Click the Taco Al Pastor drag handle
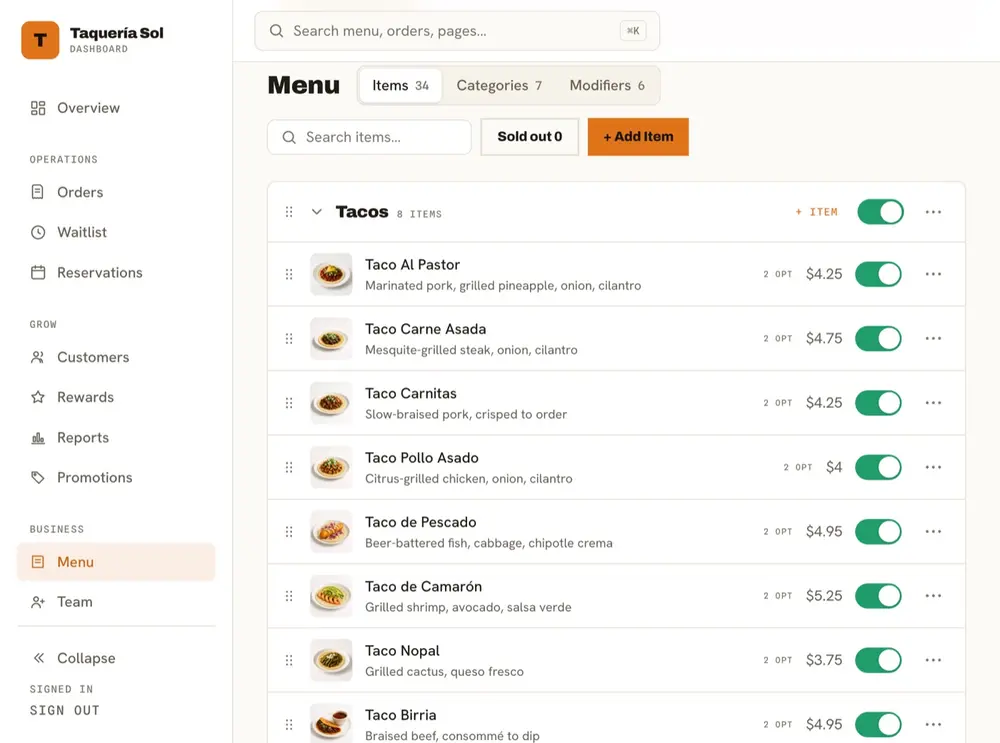 [x=289, y=274]
